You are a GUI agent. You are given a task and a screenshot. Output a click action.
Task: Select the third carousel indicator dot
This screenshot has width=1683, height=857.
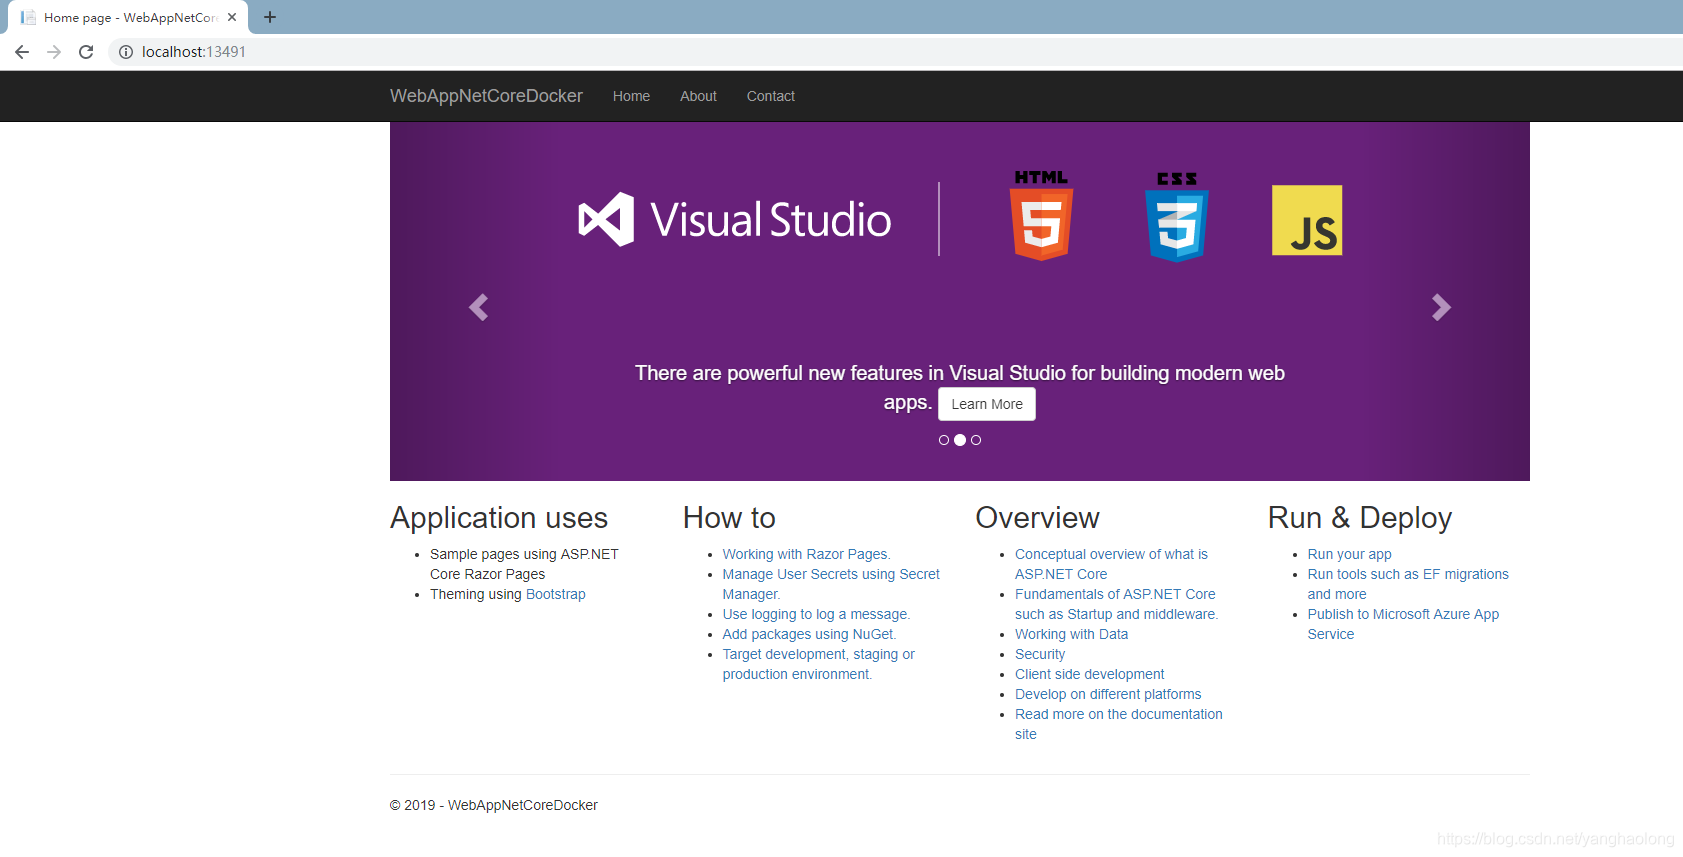tap(976, 440)
